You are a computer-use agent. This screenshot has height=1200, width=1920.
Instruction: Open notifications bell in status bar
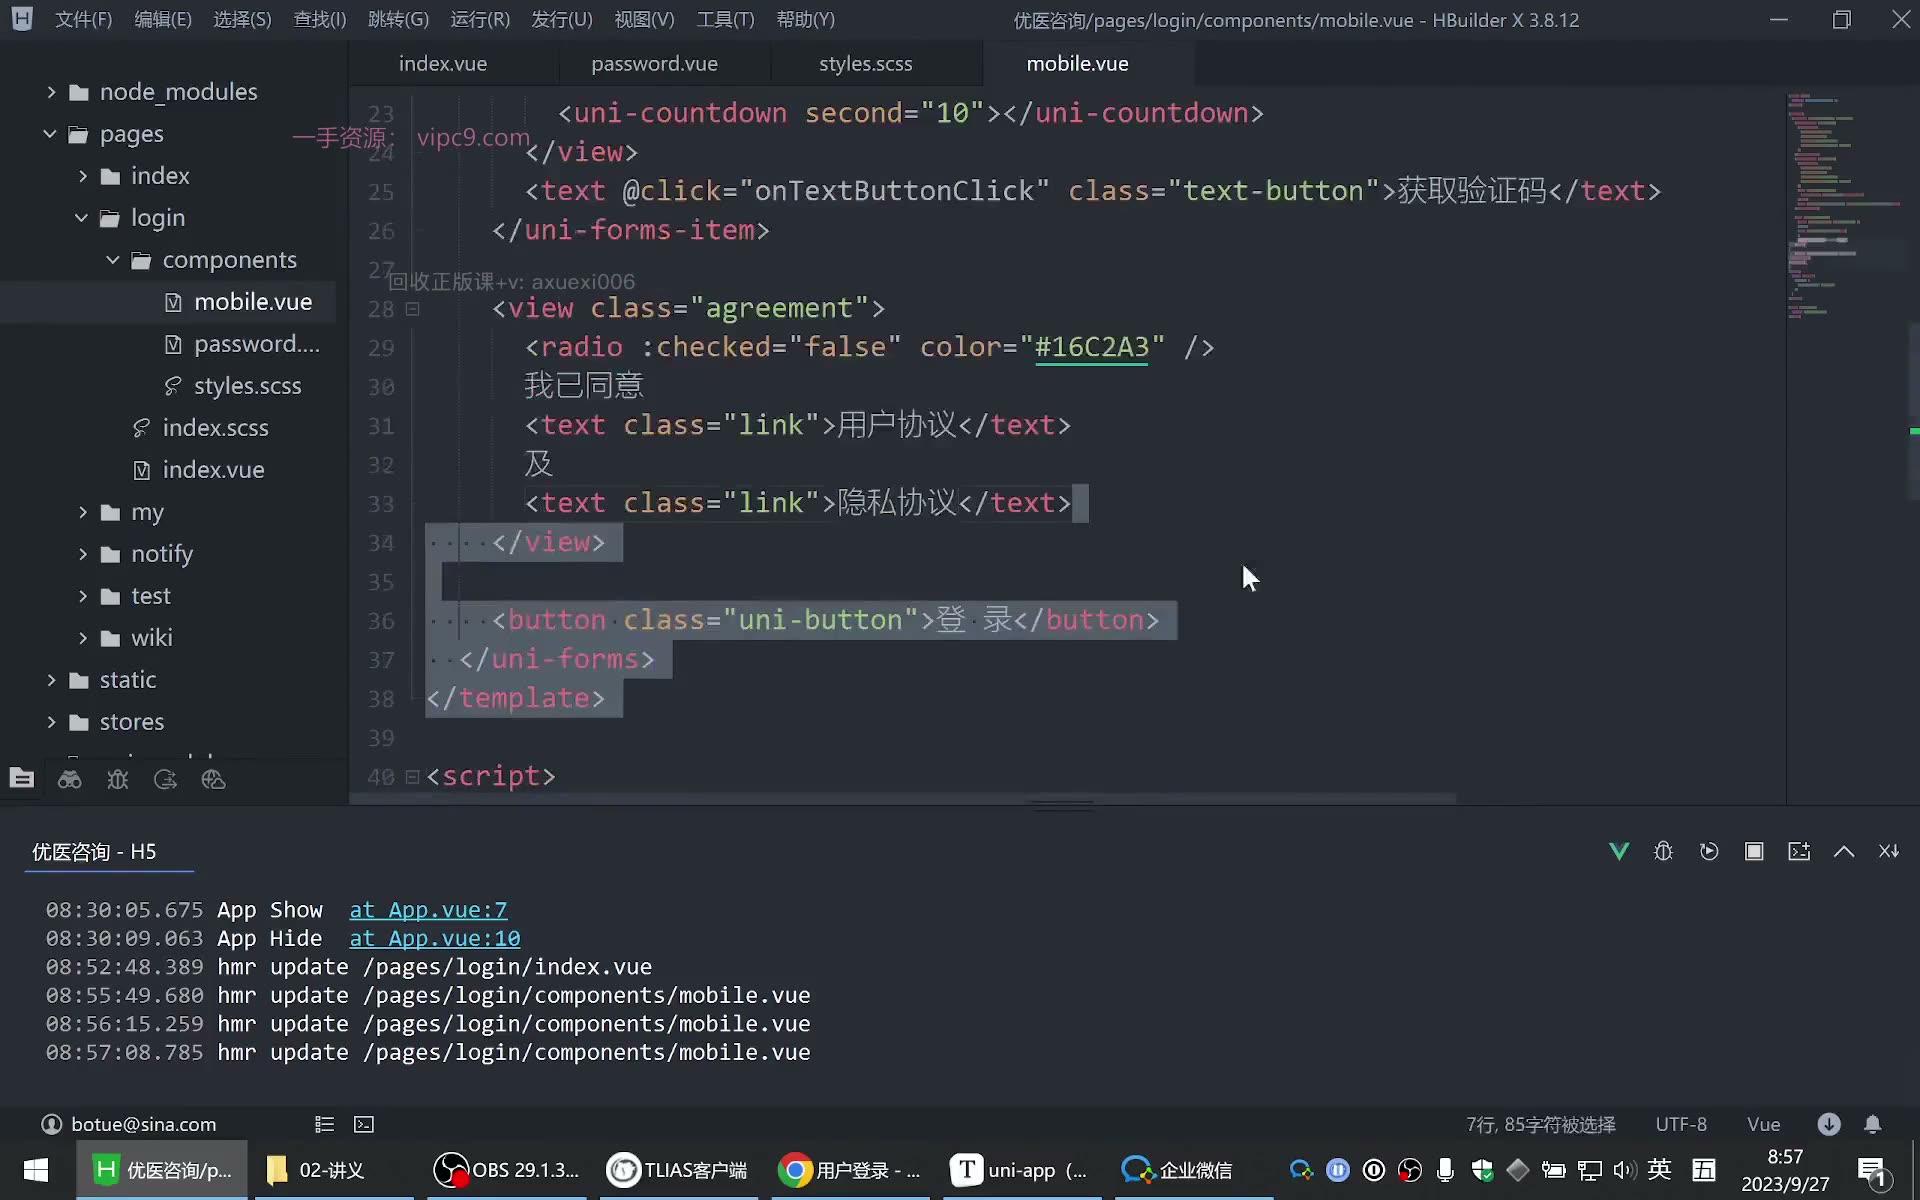[x=1873, y=1124]
